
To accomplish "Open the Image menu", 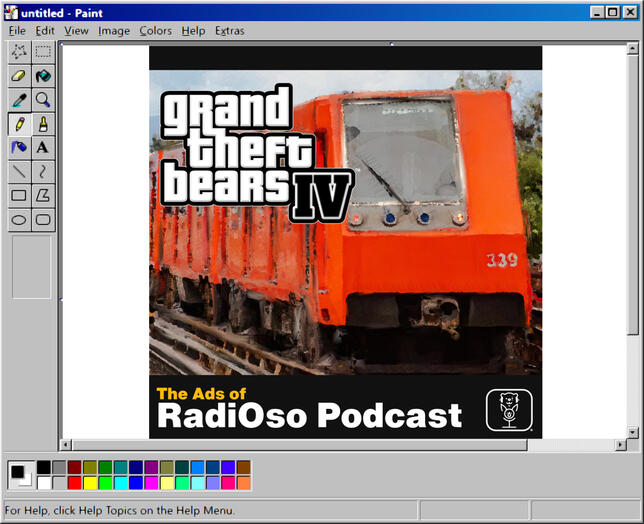I will 114,31.
